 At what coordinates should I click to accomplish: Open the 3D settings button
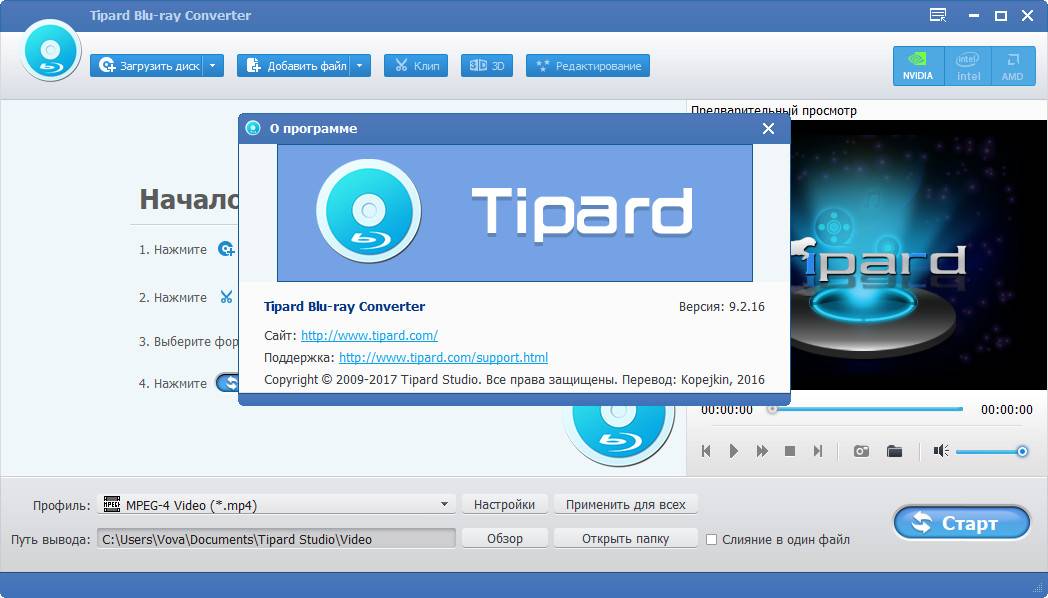[x=487, y=65]
